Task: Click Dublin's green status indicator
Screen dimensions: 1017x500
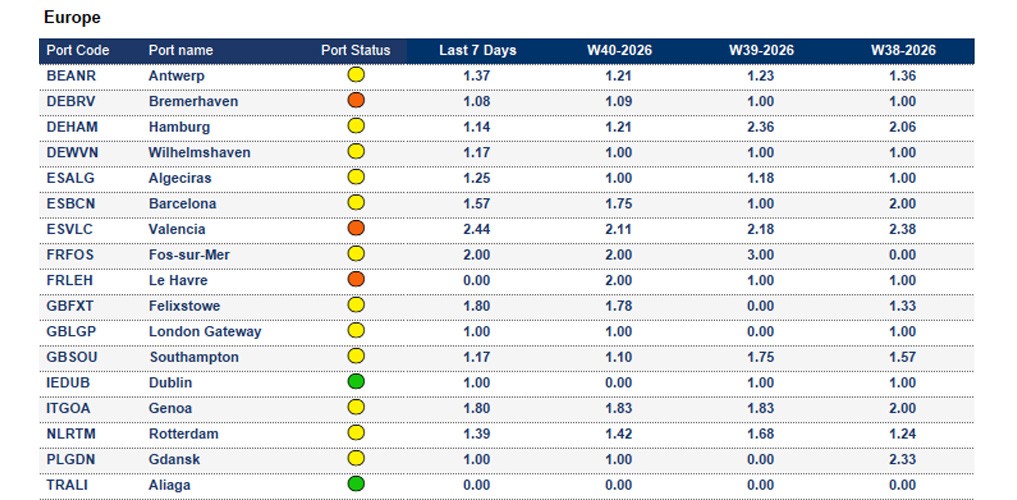Action: pyautogui.click(x=356, y=382)
